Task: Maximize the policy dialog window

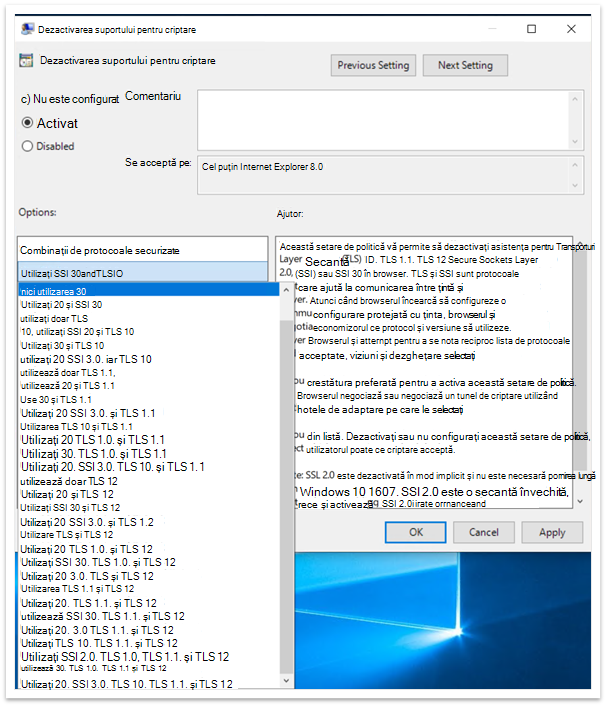Action: 531,29
